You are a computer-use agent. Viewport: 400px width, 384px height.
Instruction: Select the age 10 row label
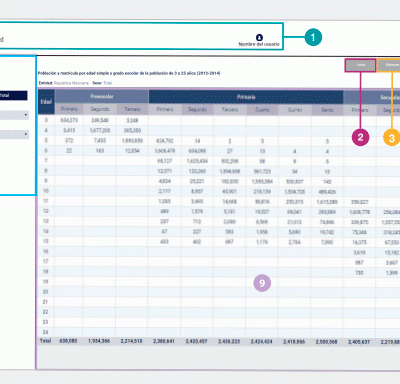point(46,191)
